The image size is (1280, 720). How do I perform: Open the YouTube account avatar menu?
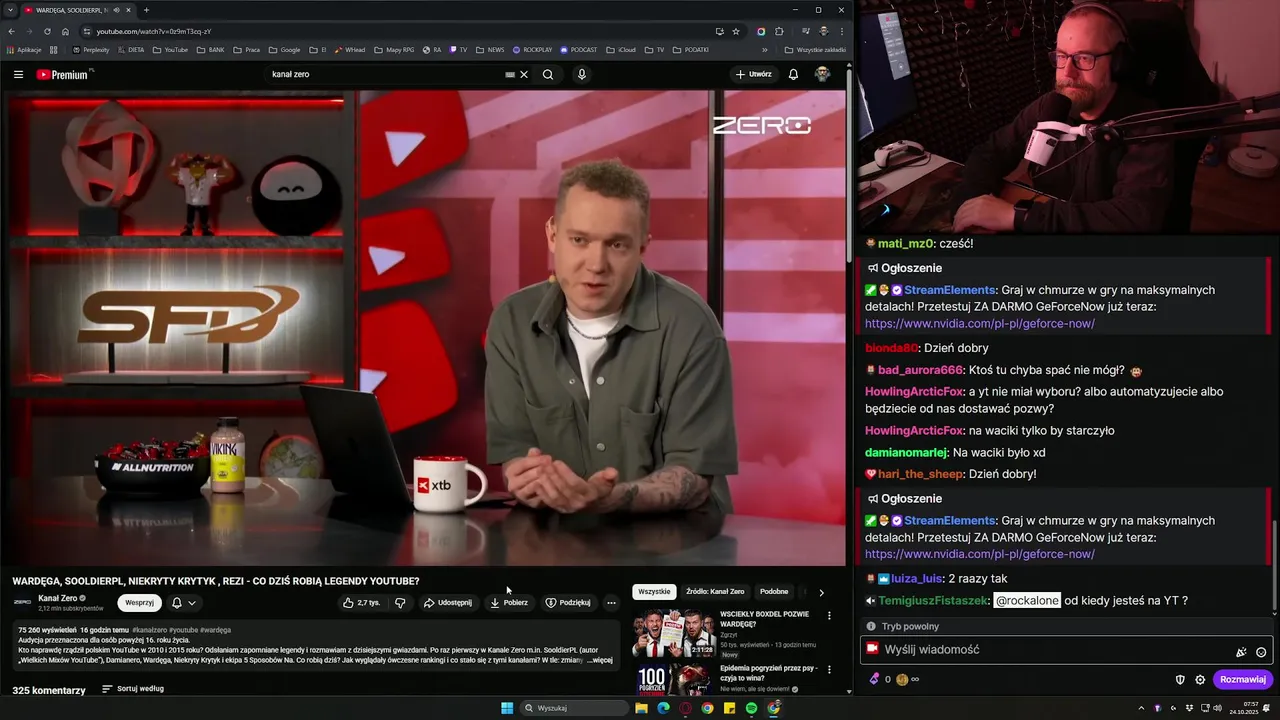pyautogui.click(x=822, y=74)
